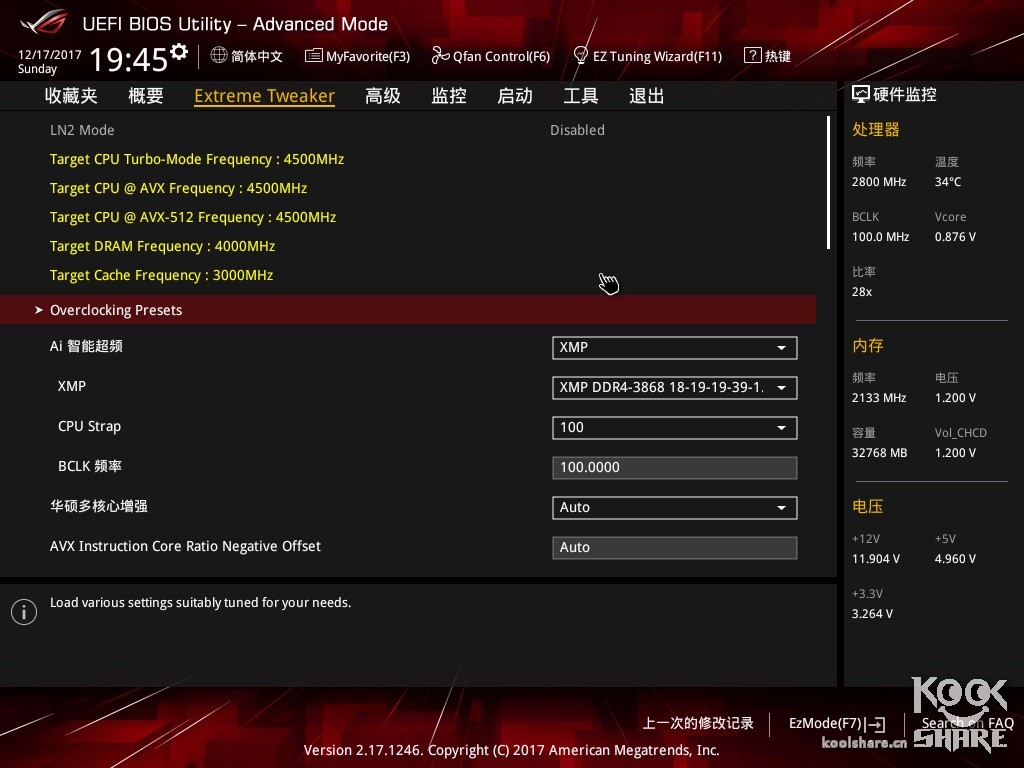
Task: Switch to the 启动 tab
Action: pos(515,96)
